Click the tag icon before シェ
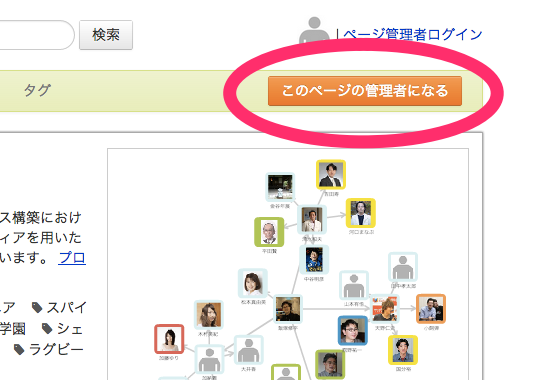This screenshot has width=545, height=380. 47,329
